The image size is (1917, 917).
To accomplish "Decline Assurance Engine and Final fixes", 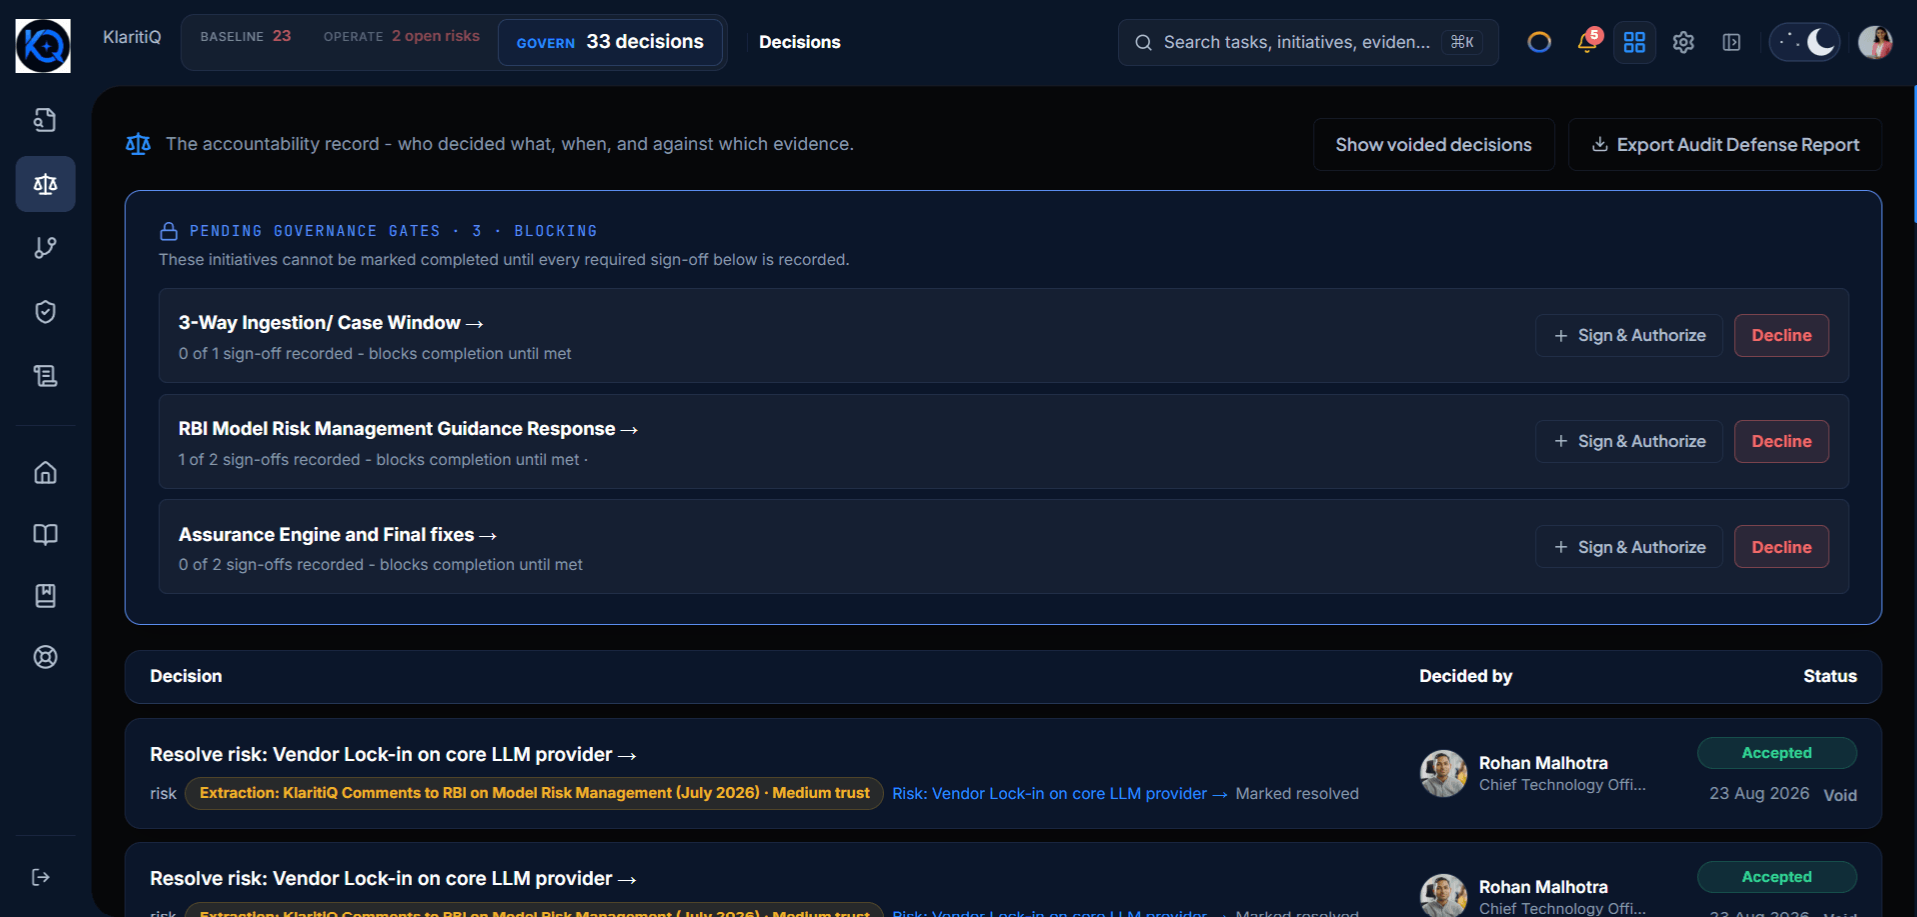I will tap(1781, 547).
